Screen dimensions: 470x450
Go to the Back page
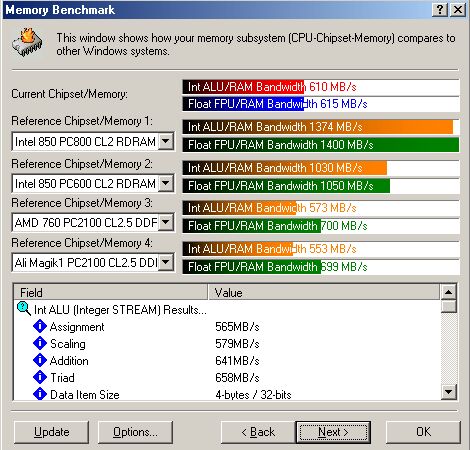(x=258, y=432)
